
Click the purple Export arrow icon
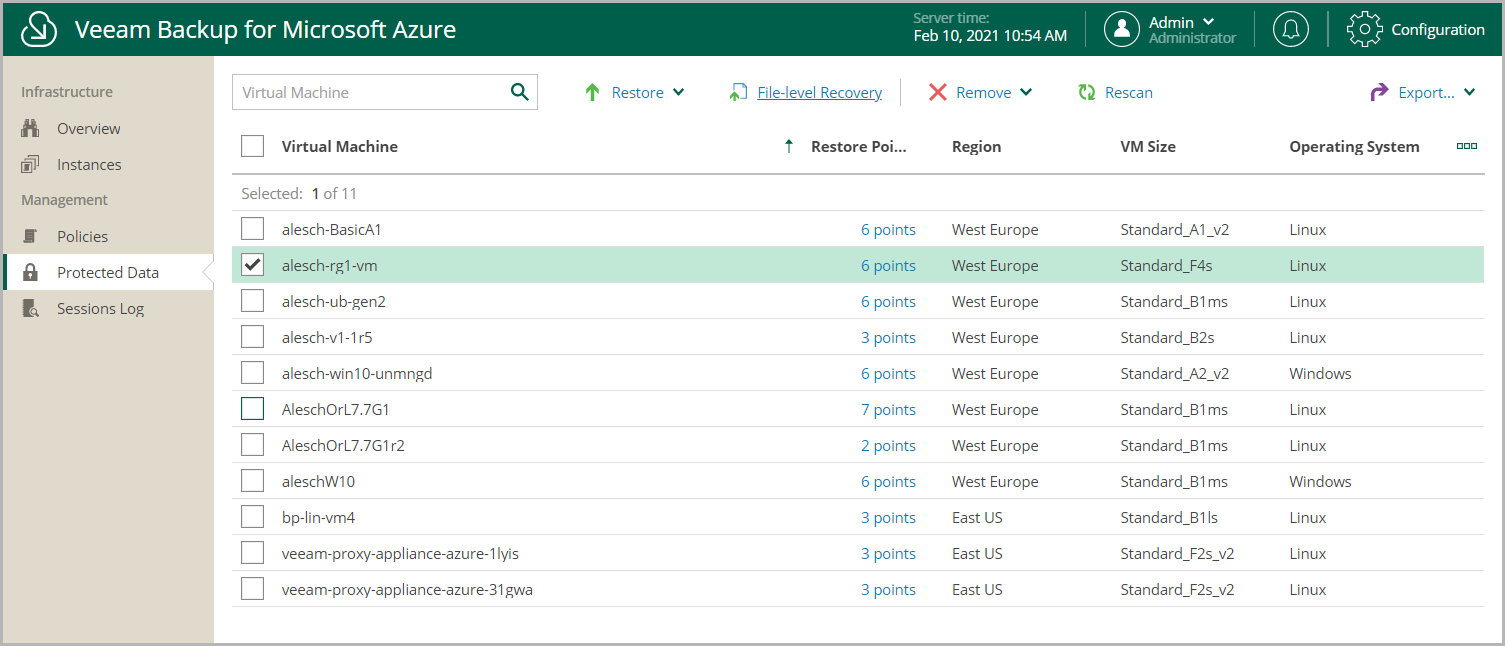[x=1379, y=92]
